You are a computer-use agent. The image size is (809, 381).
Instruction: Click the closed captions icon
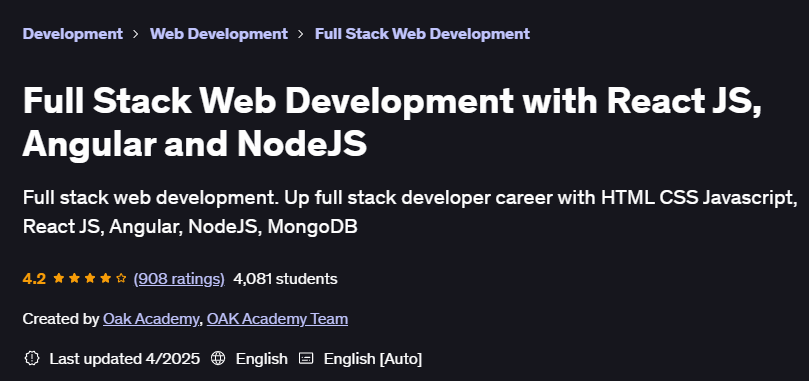(x=306, y=358)
